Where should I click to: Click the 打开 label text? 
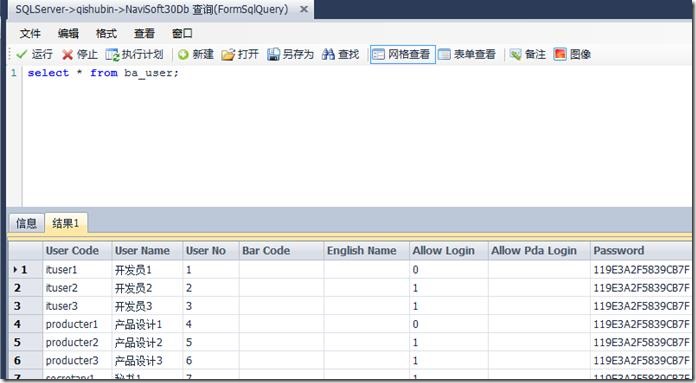pos(248,55)
